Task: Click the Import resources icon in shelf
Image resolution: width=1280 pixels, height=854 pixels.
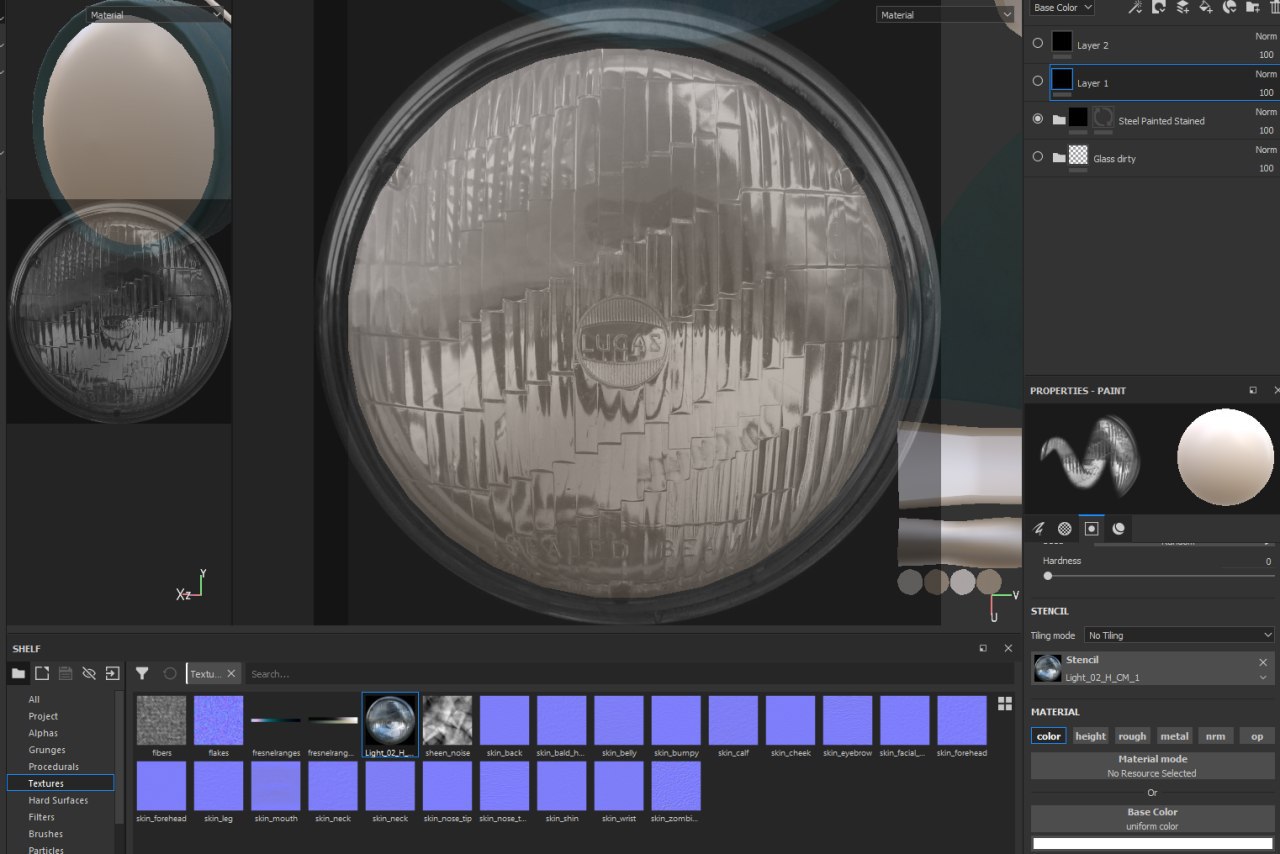Action: [x=112, y=674]
